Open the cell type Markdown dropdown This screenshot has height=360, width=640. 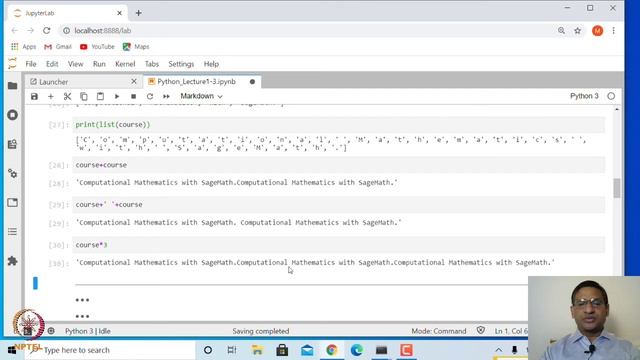point(201,96)
